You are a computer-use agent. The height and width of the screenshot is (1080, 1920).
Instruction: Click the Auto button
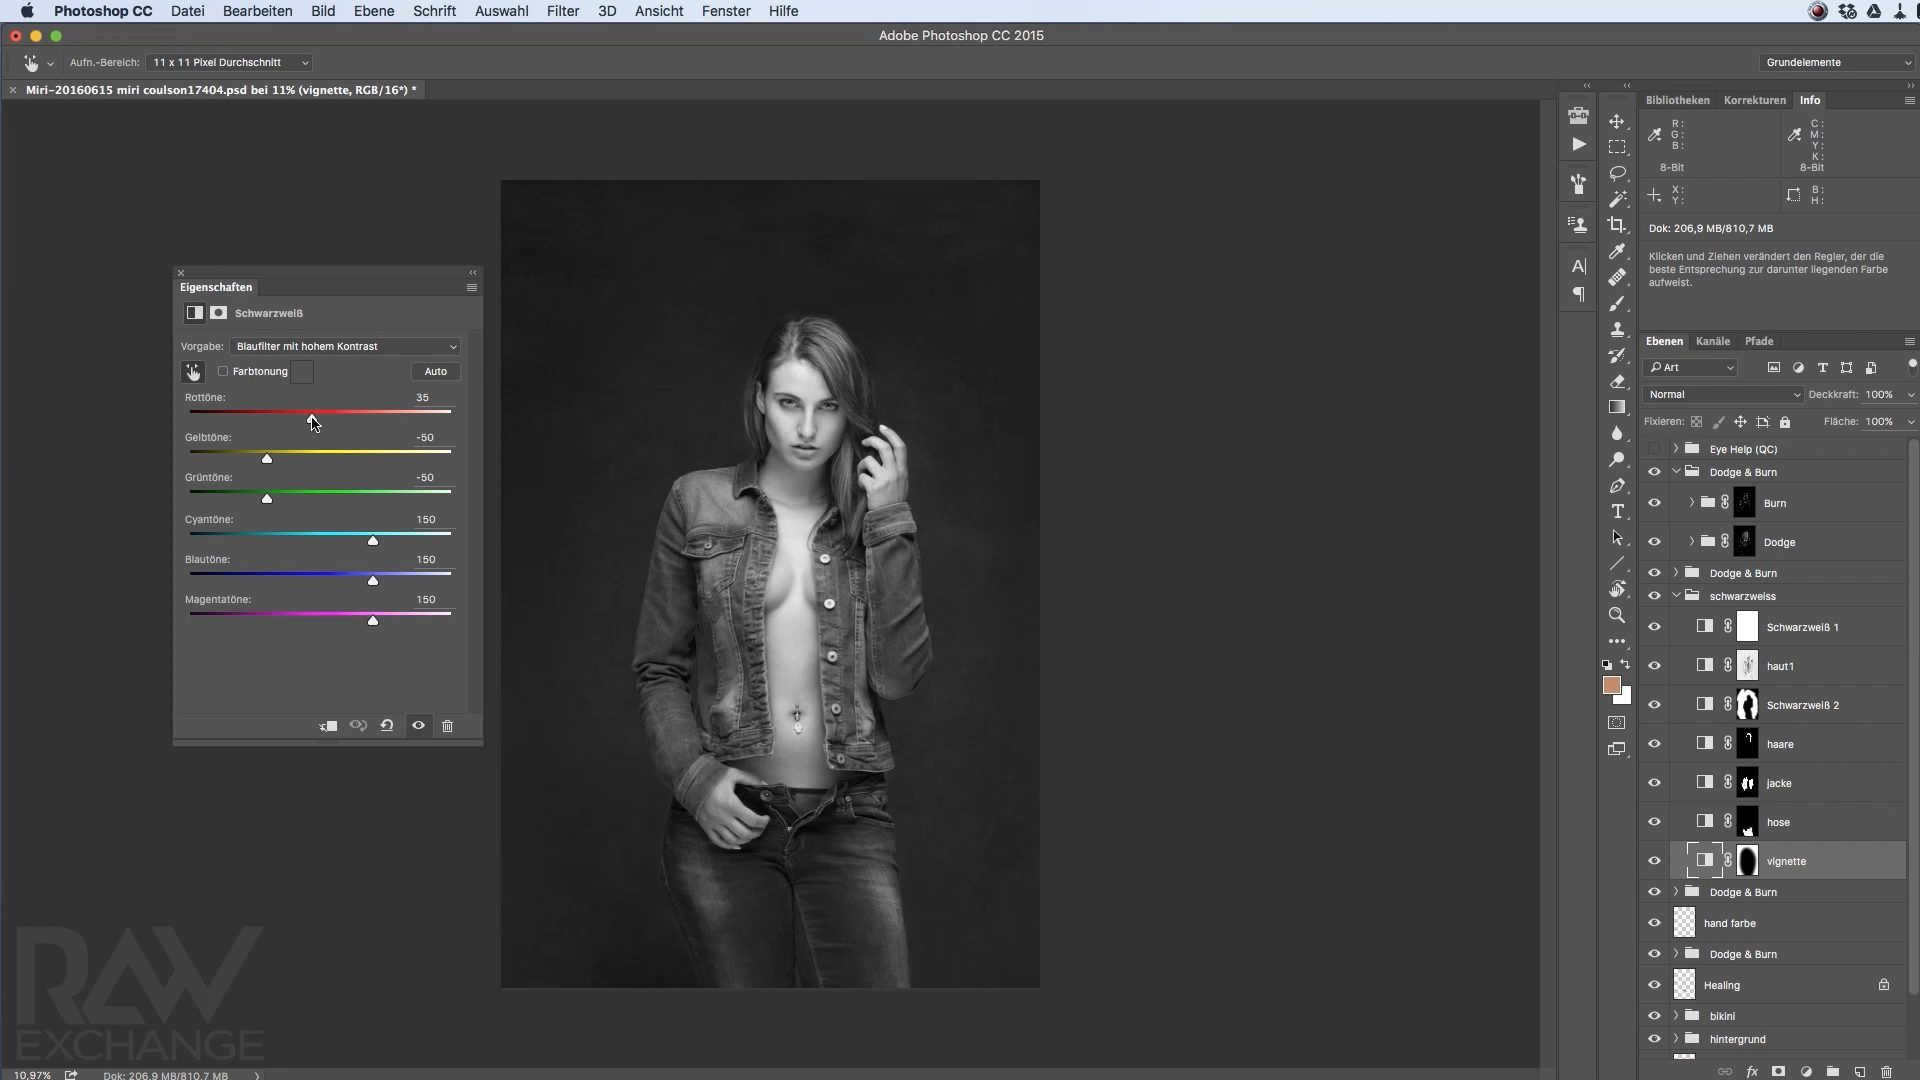(x=435, y=371)
